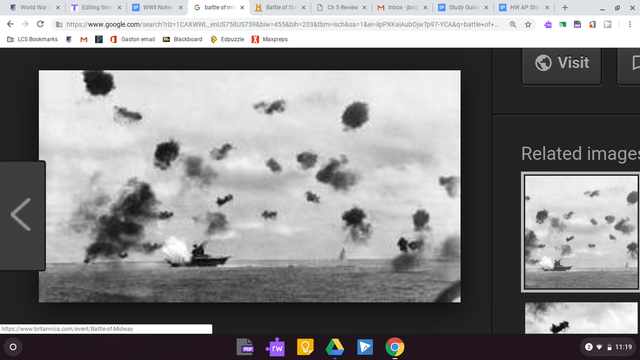Open the Edpuzzle bookmark

coord(227,40)
